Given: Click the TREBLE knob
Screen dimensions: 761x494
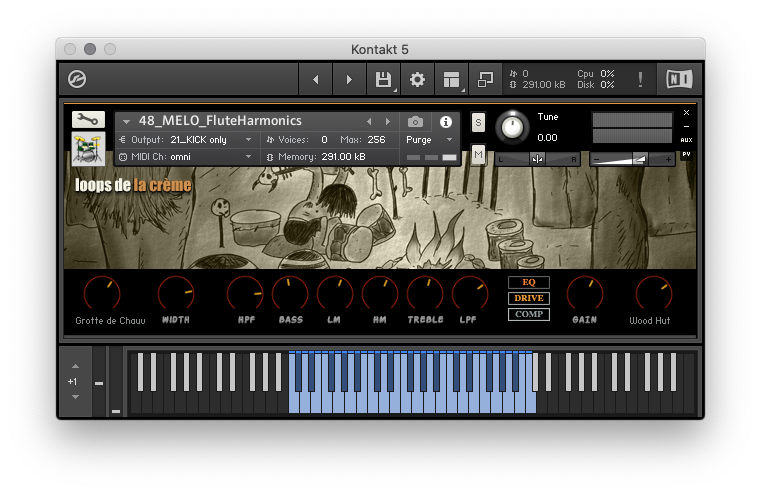Looking at the screenshot, I should click(x=425, y=294).
